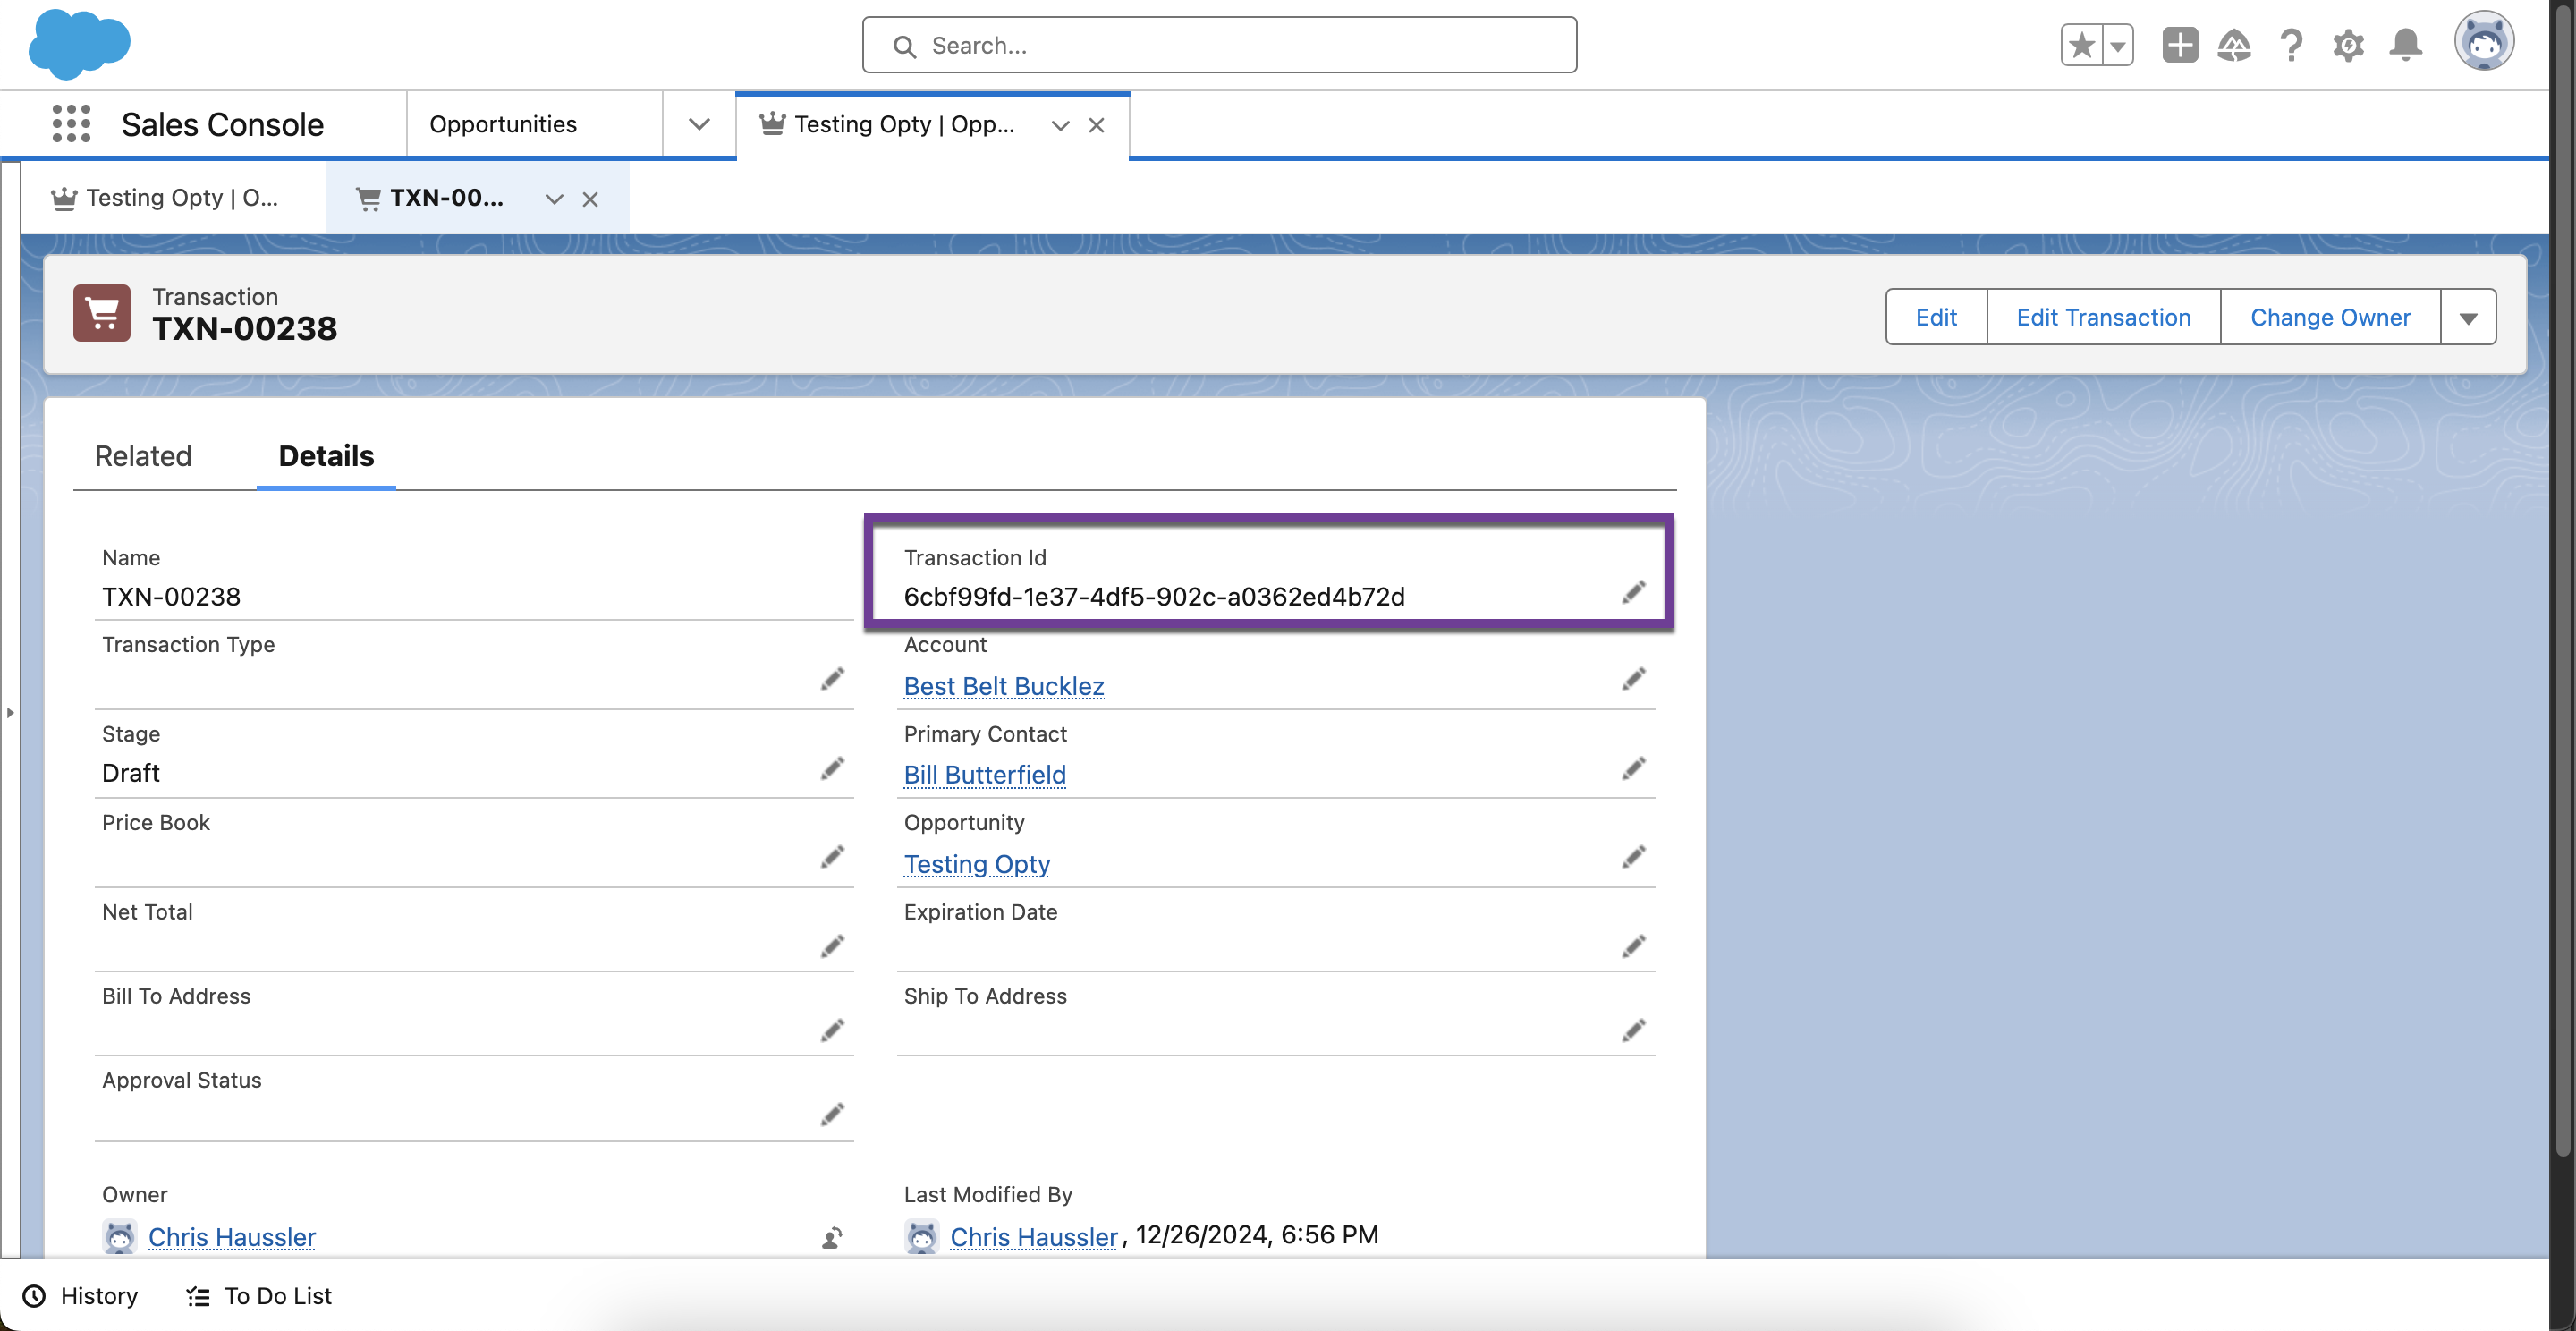
Task: Open the App Launcher dots grid
Action: pyautogui.click(x=71, y=124)
